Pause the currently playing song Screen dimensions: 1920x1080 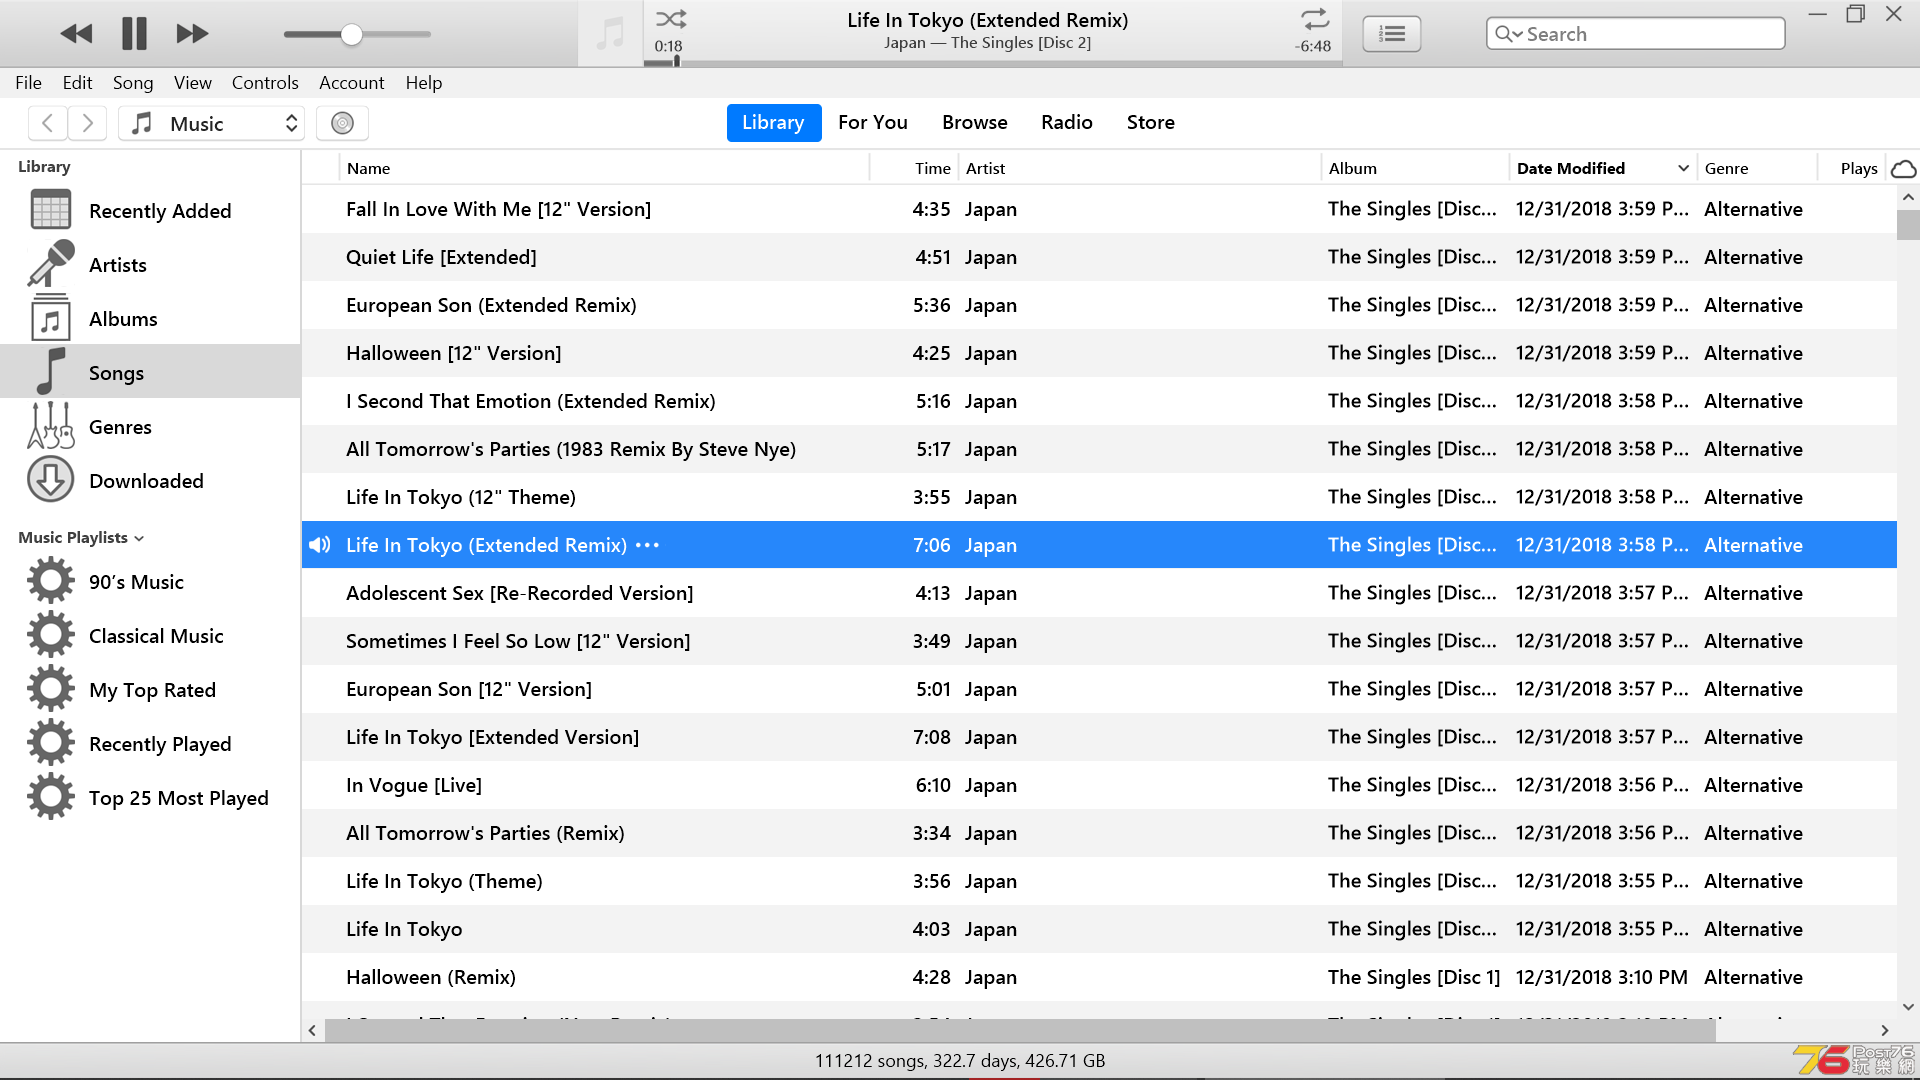tap(134, 34)
